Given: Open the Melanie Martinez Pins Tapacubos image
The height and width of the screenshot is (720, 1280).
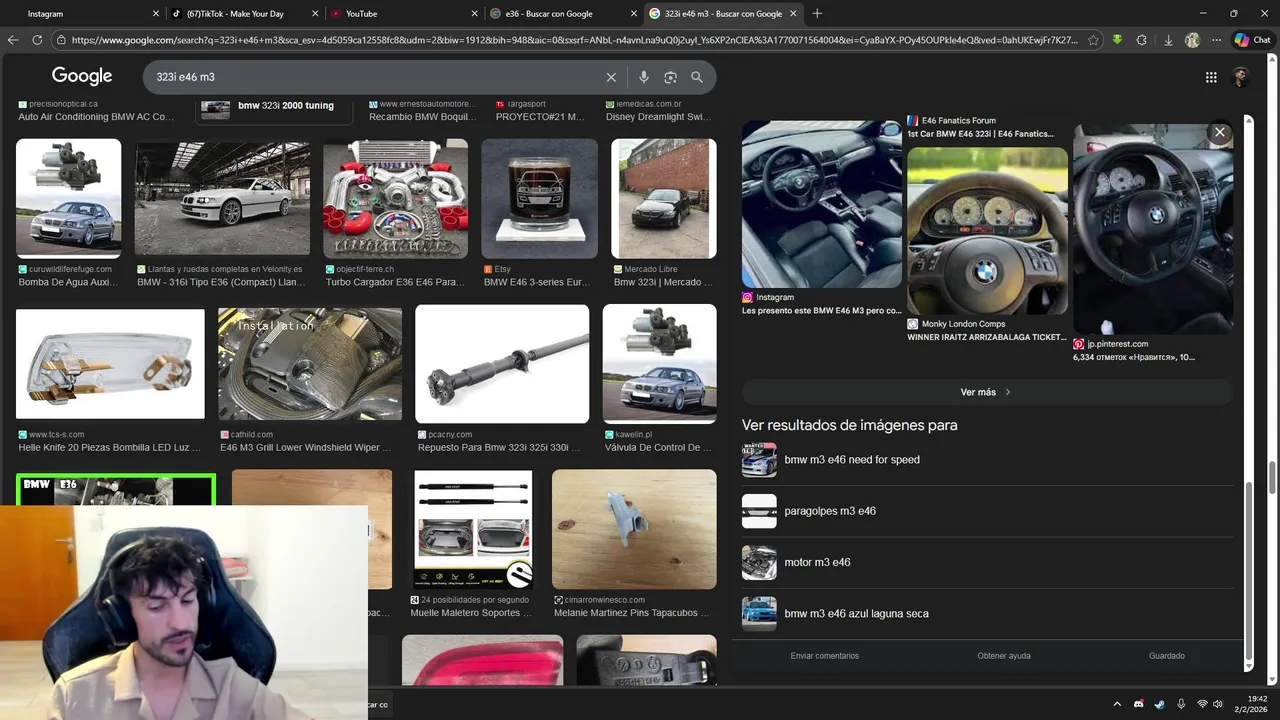Looking at the screenshot, I should tap(634, 530).
